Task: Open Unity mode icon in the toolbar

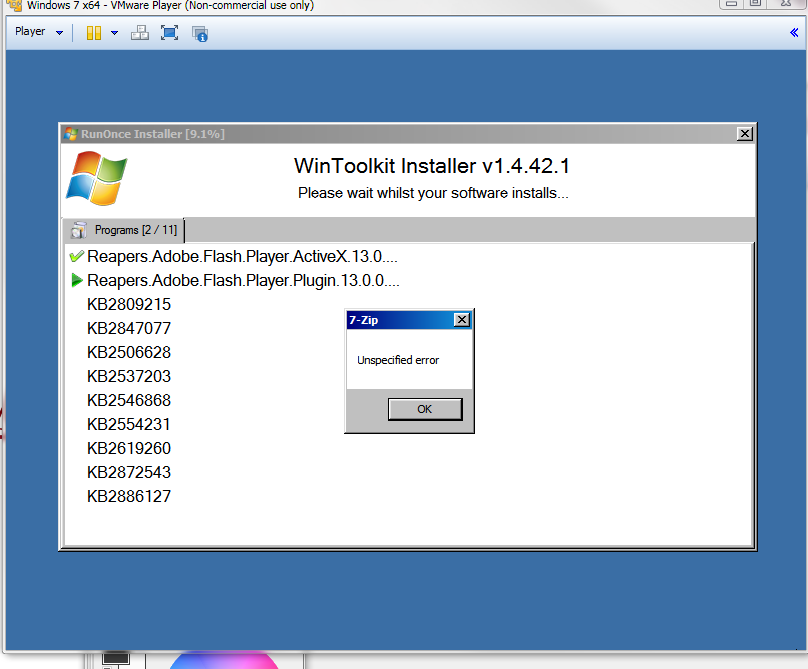Action: (200, 34)
